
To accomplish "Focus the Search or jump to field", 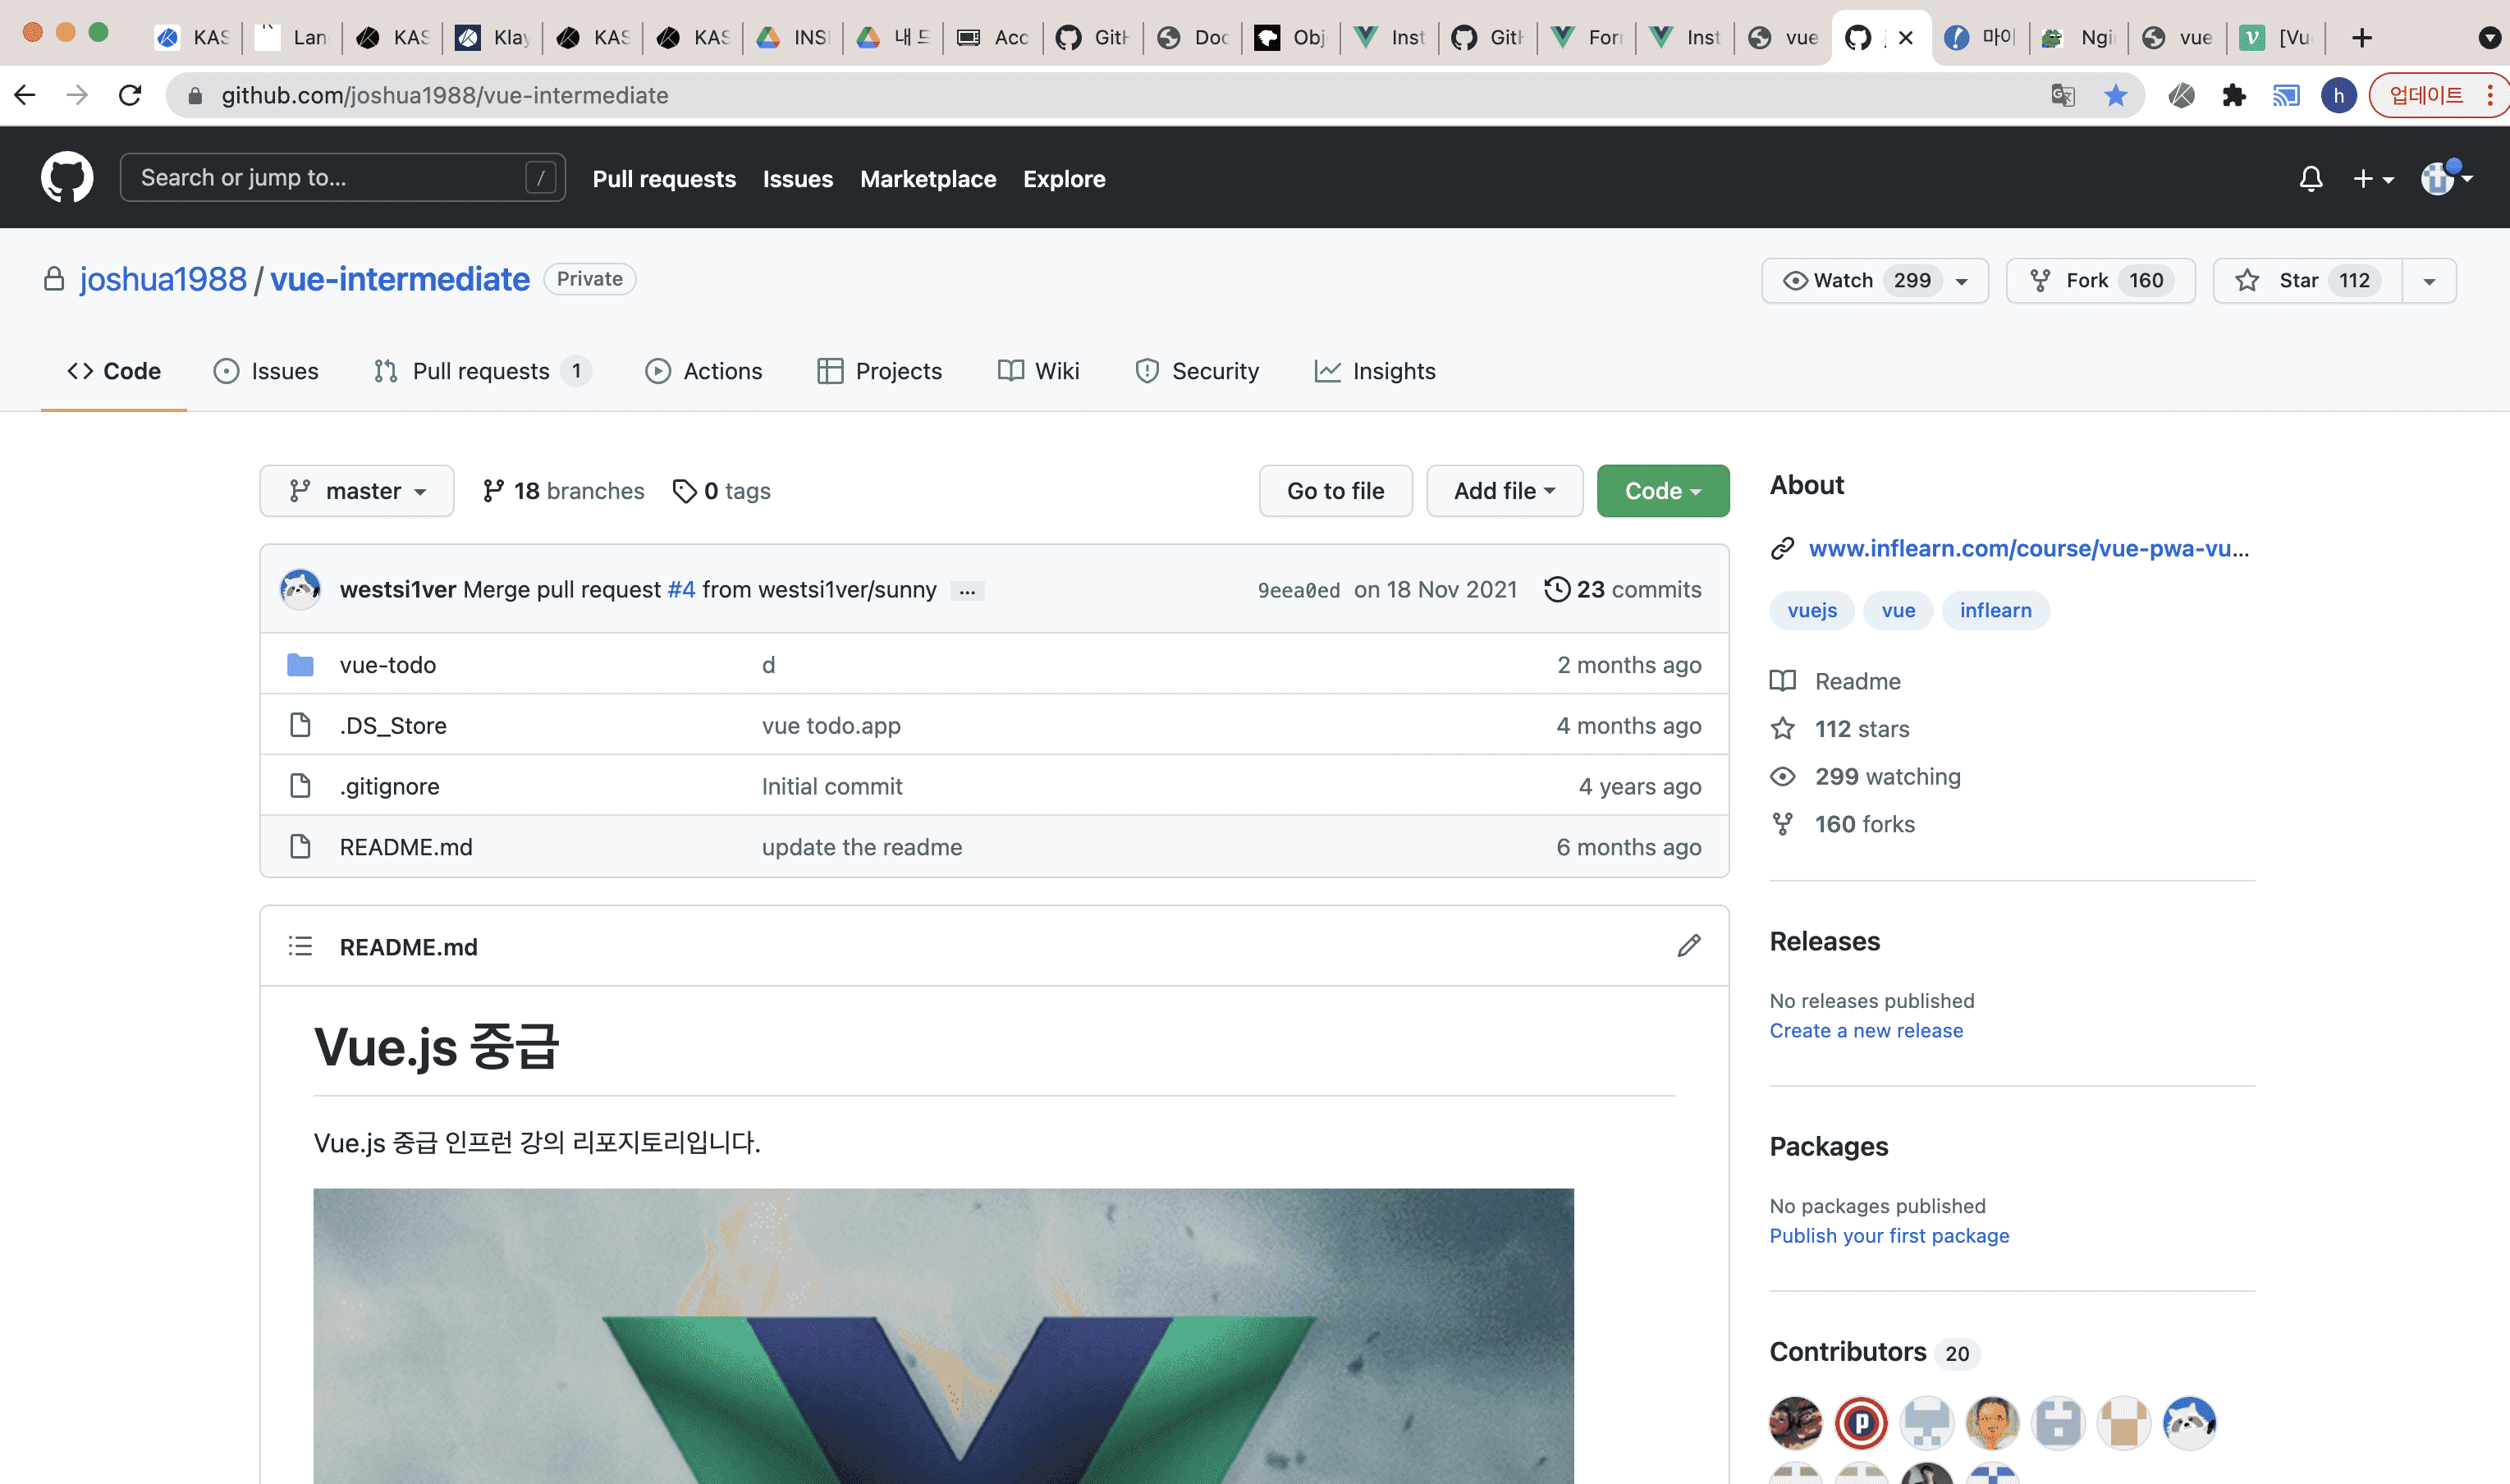I will tap(330, 178).
